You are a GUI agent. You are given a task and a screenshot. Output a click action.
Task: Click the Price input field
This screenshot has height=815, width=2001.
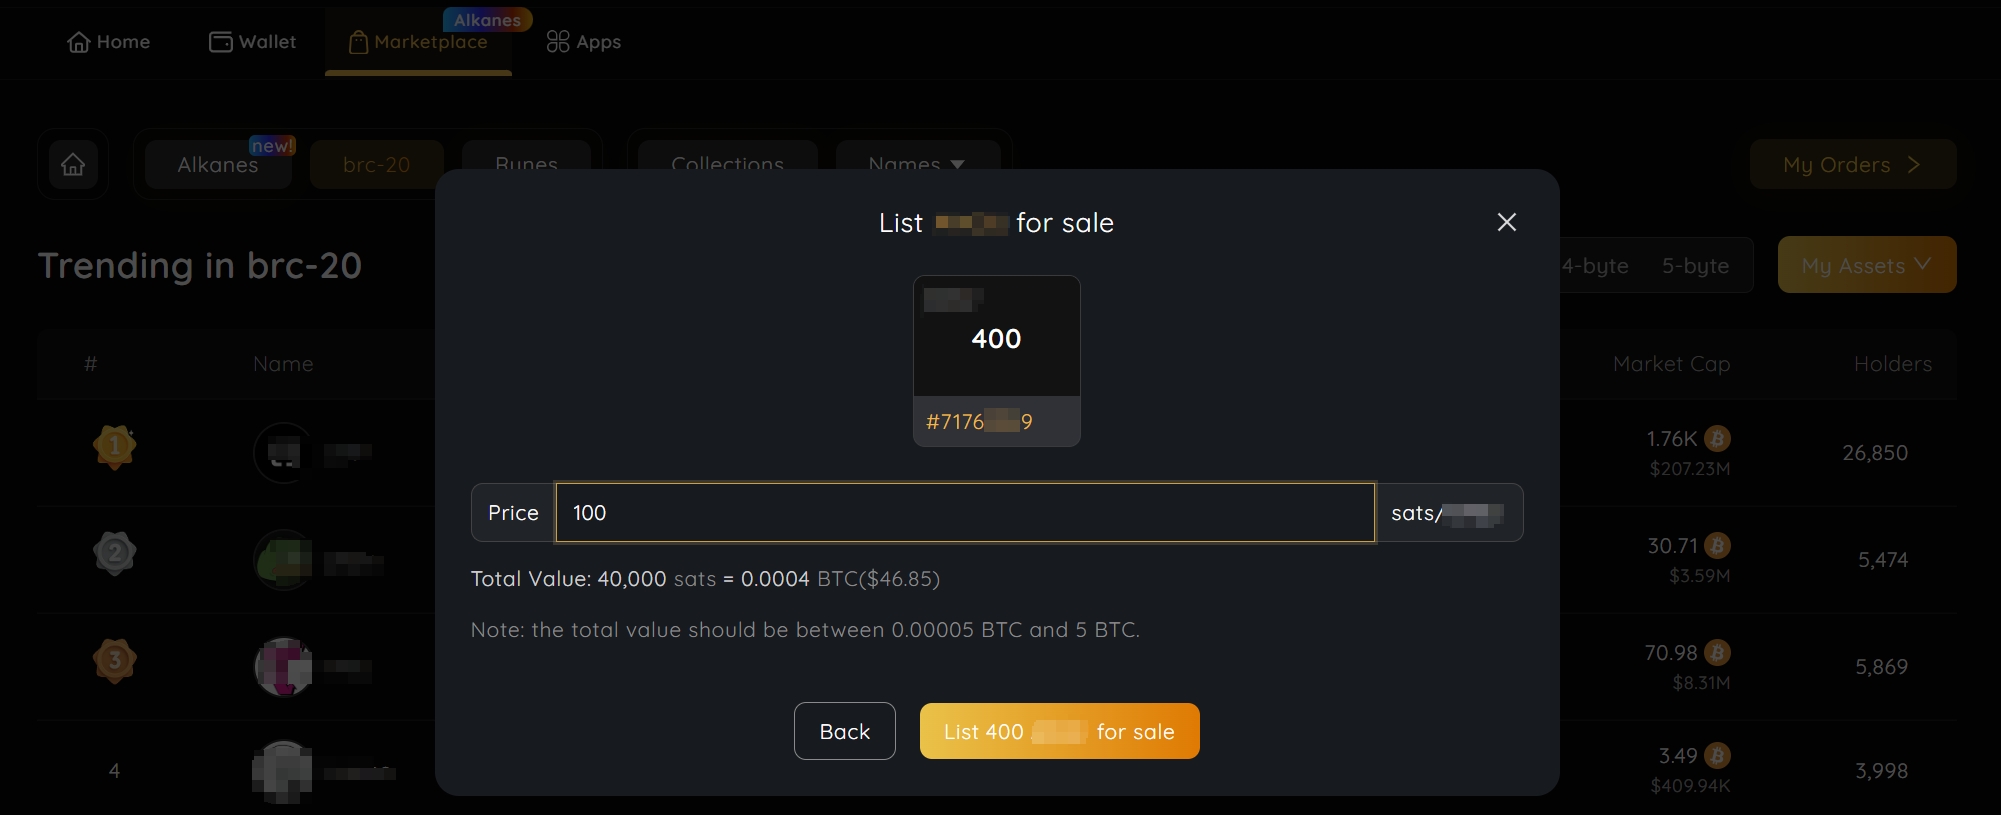[x=965, y=513]
